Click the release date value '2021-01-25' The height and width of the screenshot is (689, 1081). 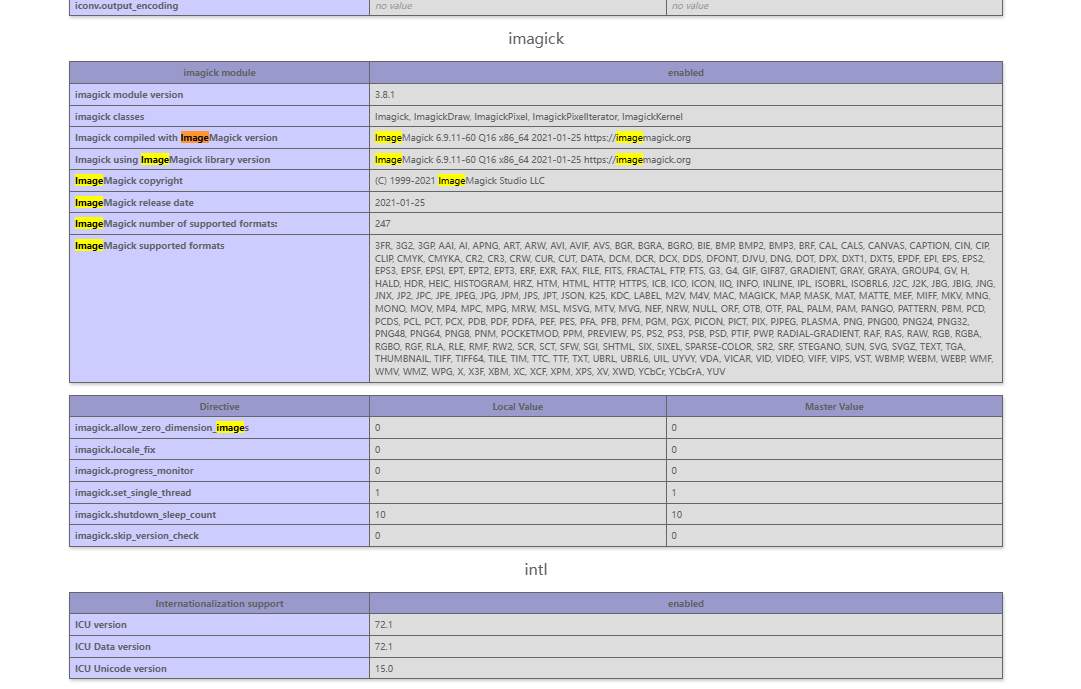[x=400, y=203]
